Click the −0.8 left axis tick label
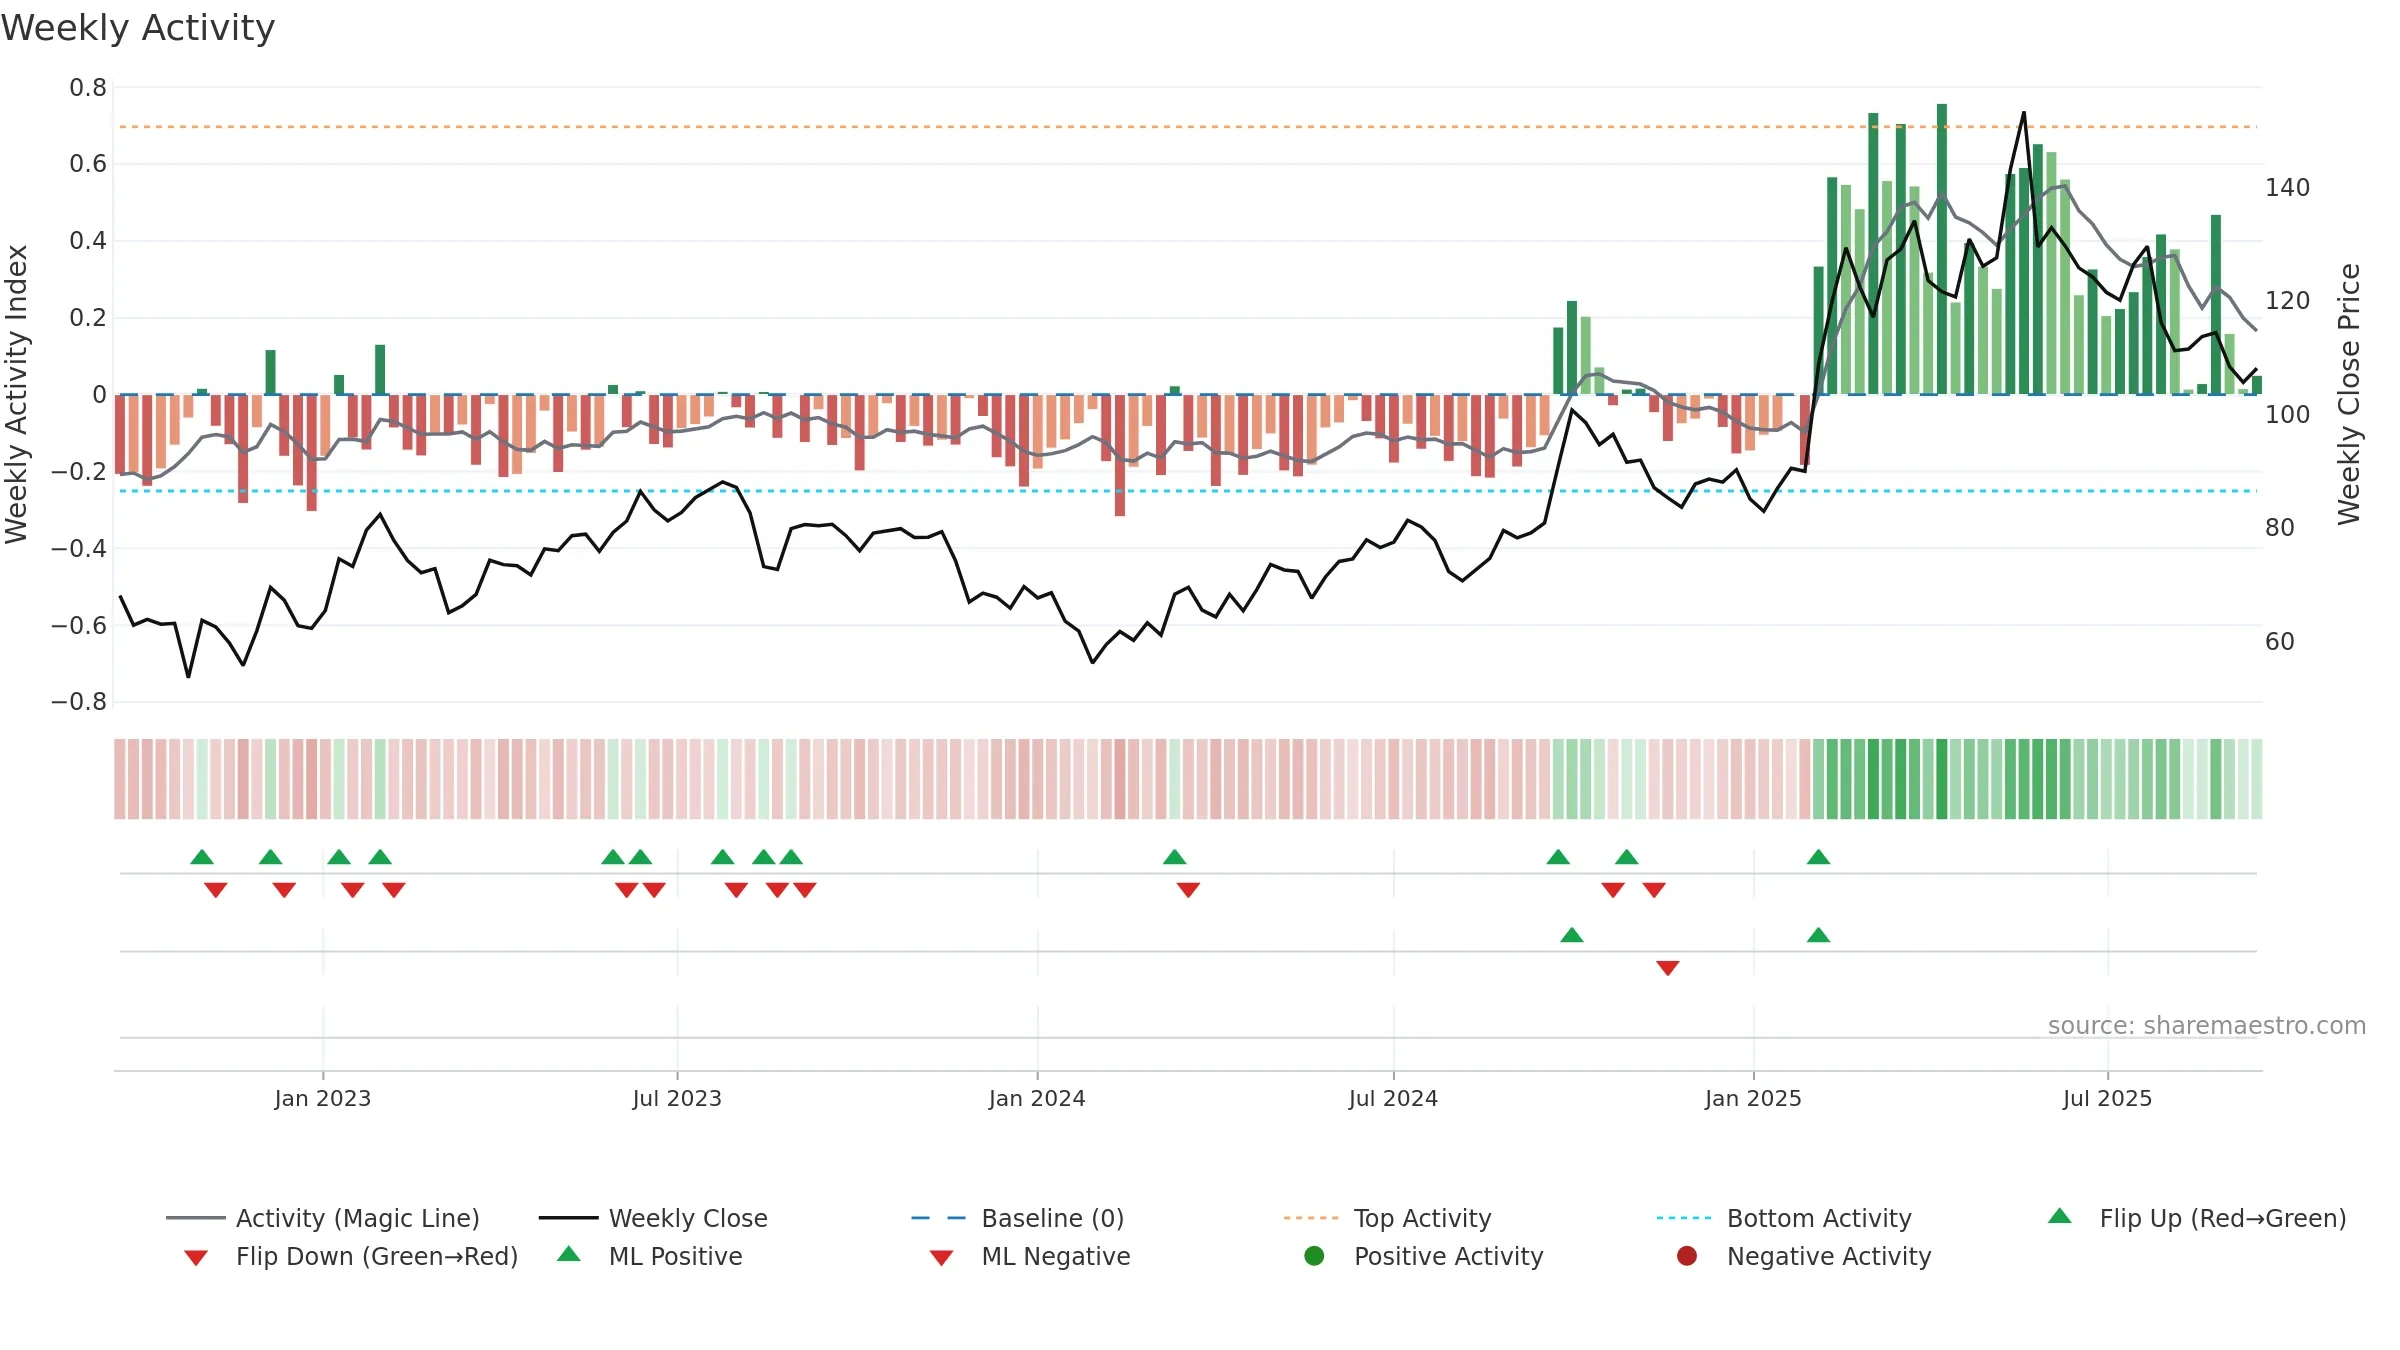 click(x=79, y=702)
